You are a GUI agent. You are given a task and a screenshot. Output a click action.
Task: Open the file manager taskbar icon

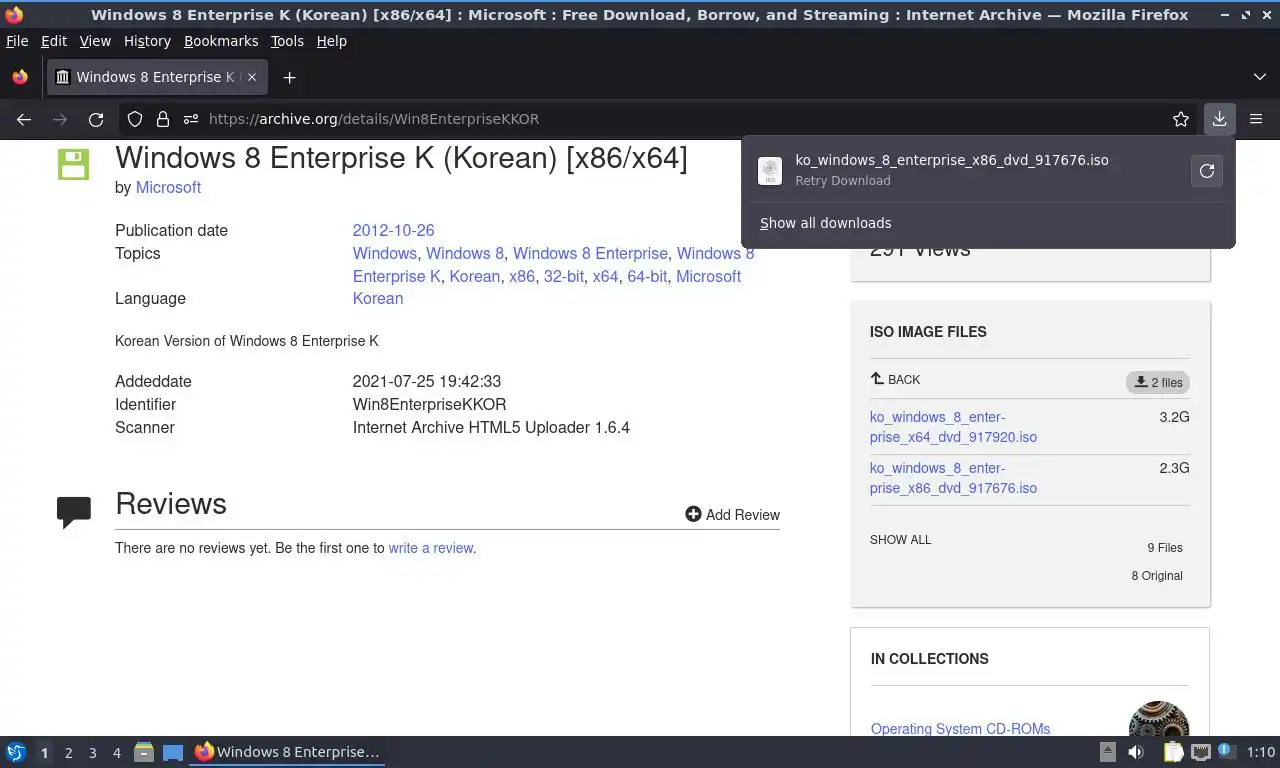144,752
